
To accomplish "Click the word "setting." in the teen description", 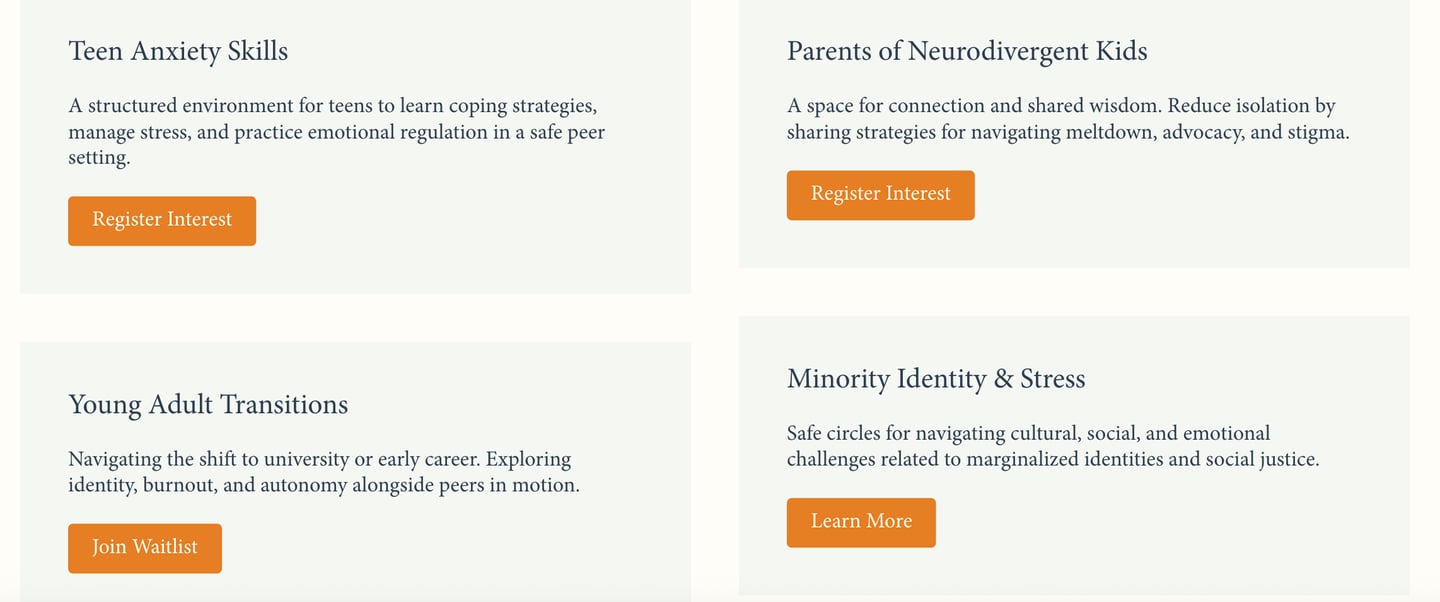I will tap(99, 158).
